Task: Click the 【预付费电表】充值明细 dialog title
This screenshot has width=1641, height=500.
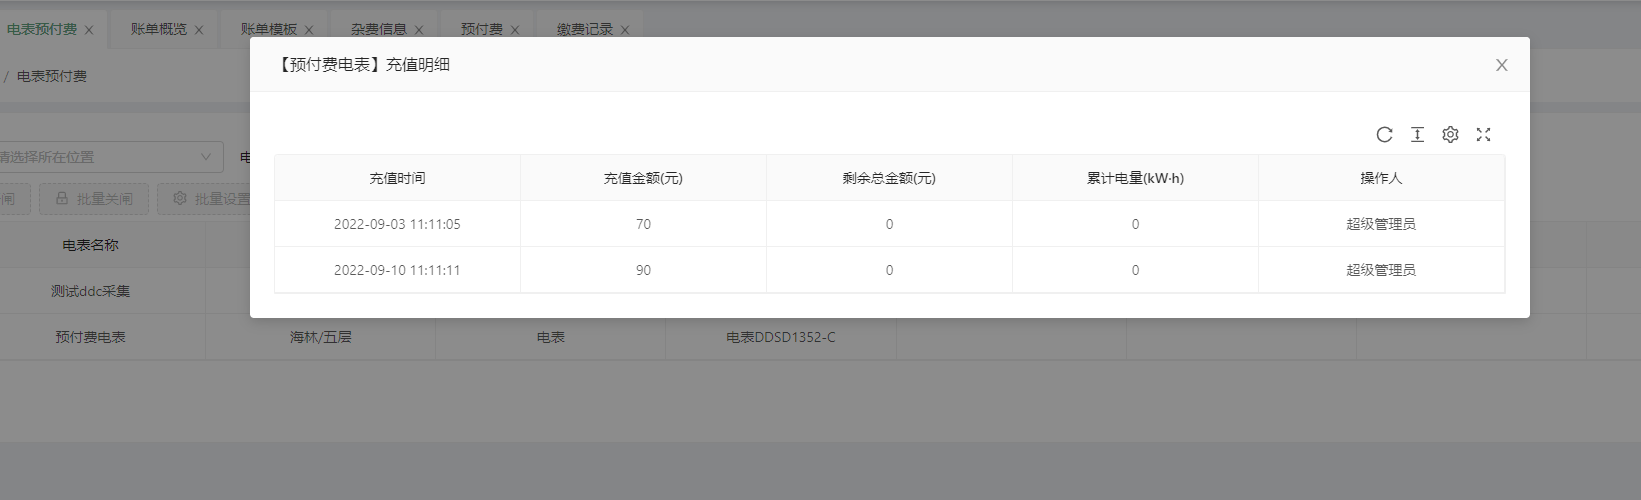Action: click(x=362, y=65)
